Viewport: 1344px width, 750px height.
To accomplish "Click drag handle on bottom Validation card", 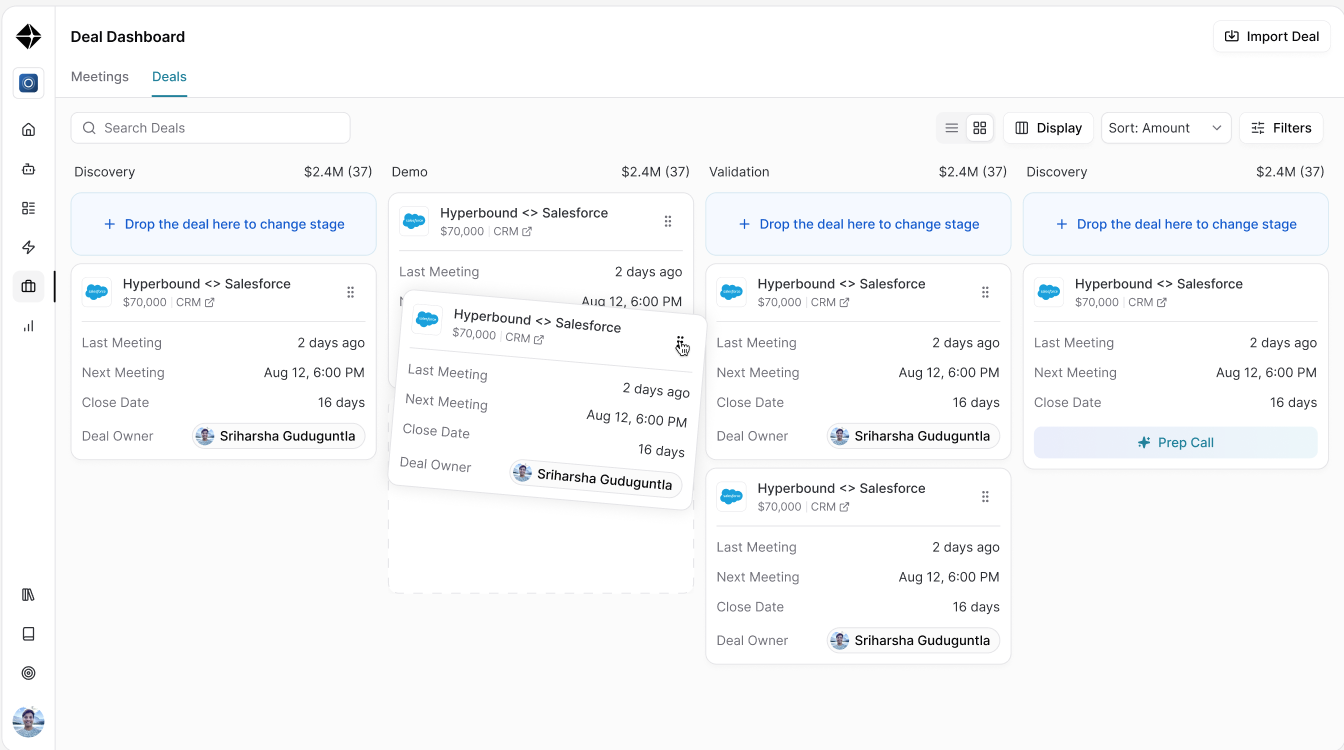I will tap(985, 497).
